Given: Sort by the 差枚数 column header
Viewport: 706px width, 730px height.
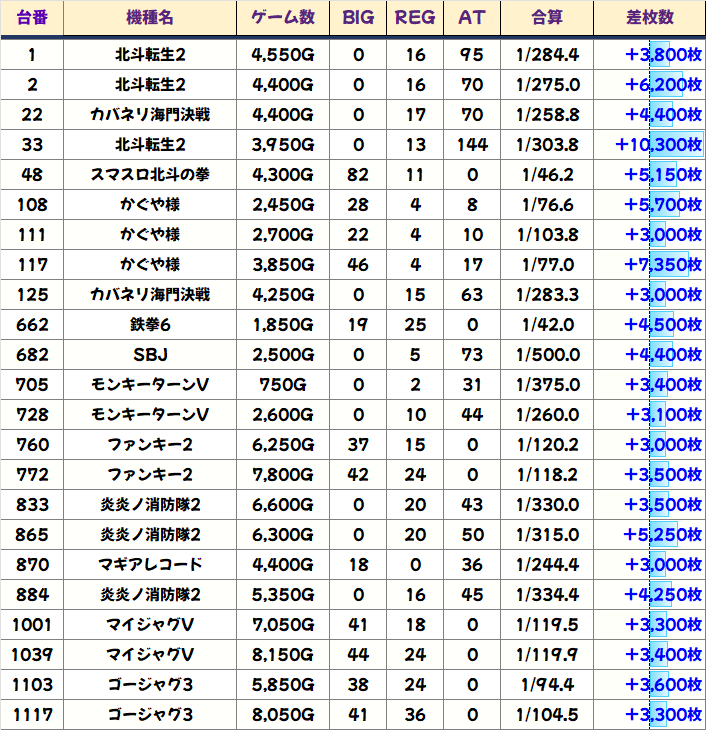Looking at the screenshot, I should [649, 18].
